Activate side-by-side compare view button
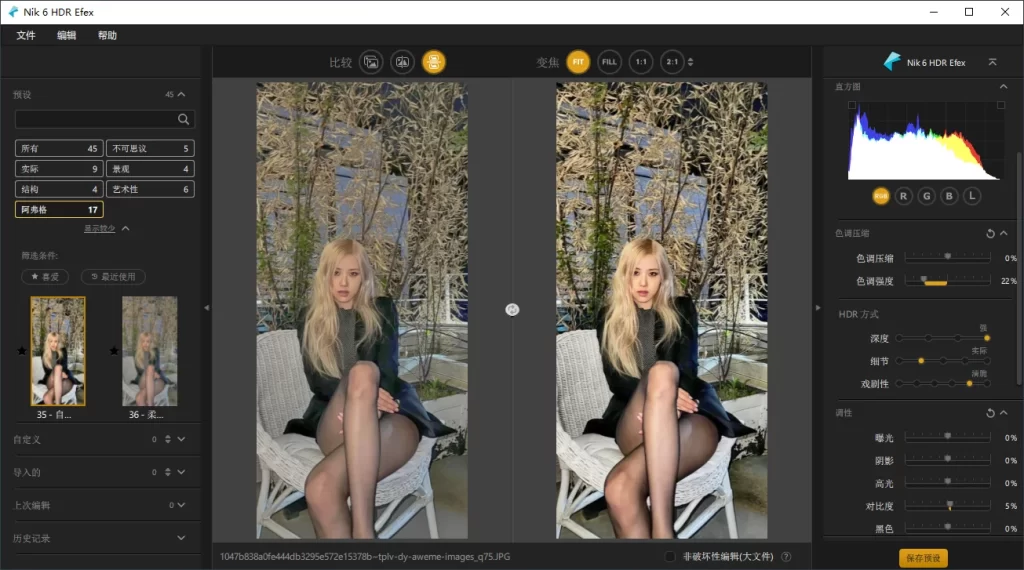This screenshot has height=570, width=1024. (433, 62)
